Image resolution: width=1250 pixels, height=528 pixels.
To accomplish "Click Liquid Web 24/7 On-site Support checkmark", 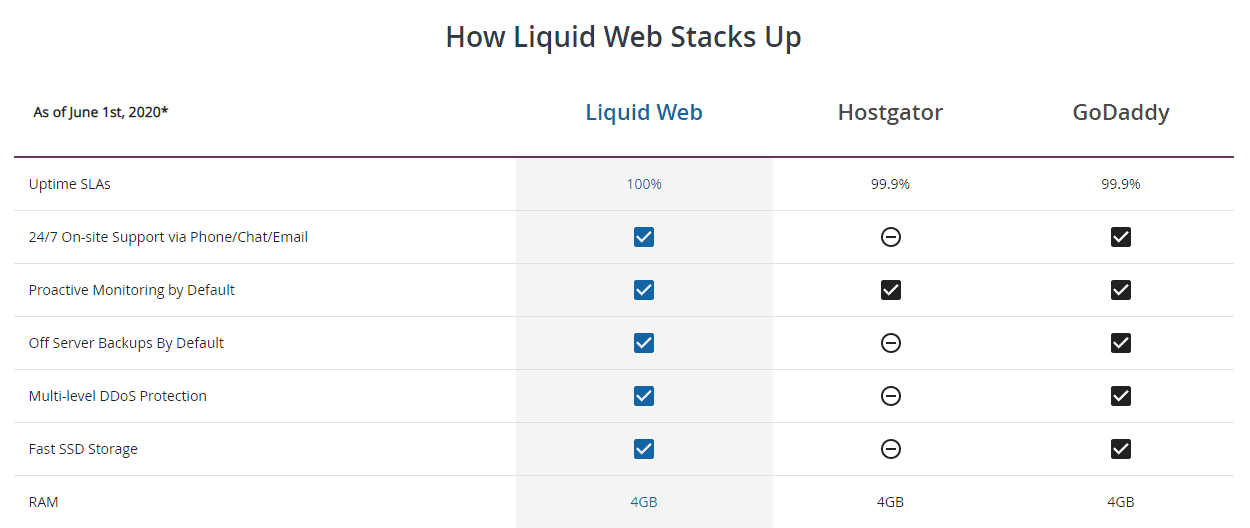I will coord(644,237).
